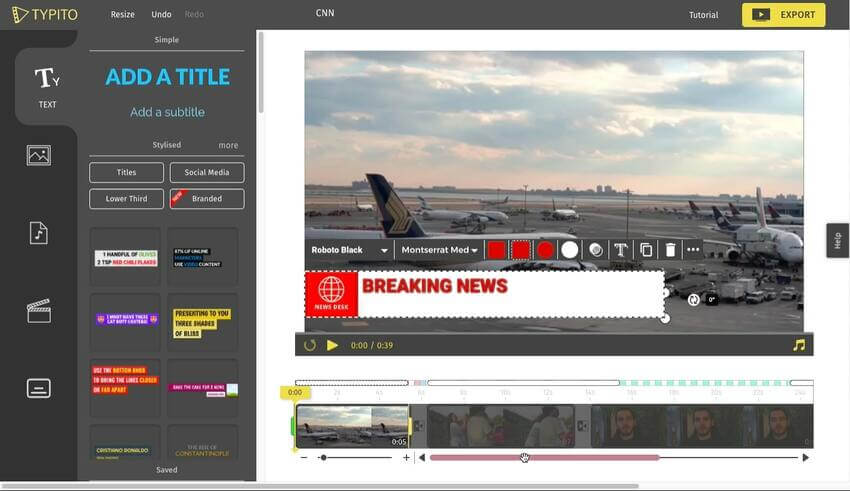Viewport: 850px width, 491px height.
Task: Duplicate the selected text element
Action: click(x=646, y=250)
